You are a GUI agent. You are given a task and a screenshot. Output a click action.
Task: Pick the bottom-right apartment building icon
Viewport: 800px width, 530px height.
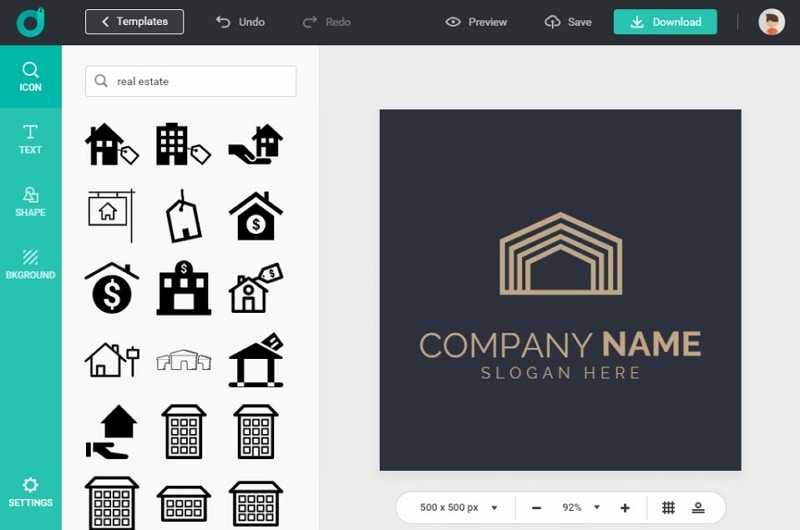click(x=256, y=503)
